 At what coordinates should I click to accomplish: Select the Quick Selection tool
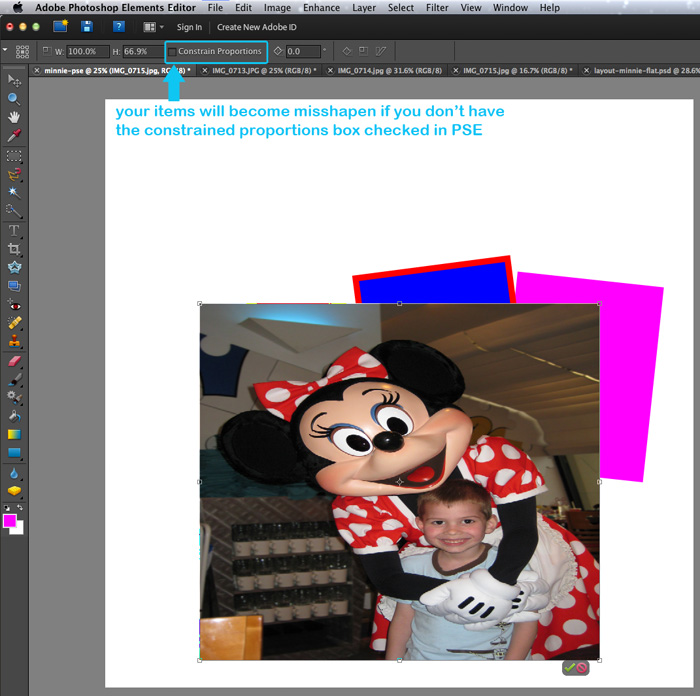pyautogui.click(x=14, y=211)
